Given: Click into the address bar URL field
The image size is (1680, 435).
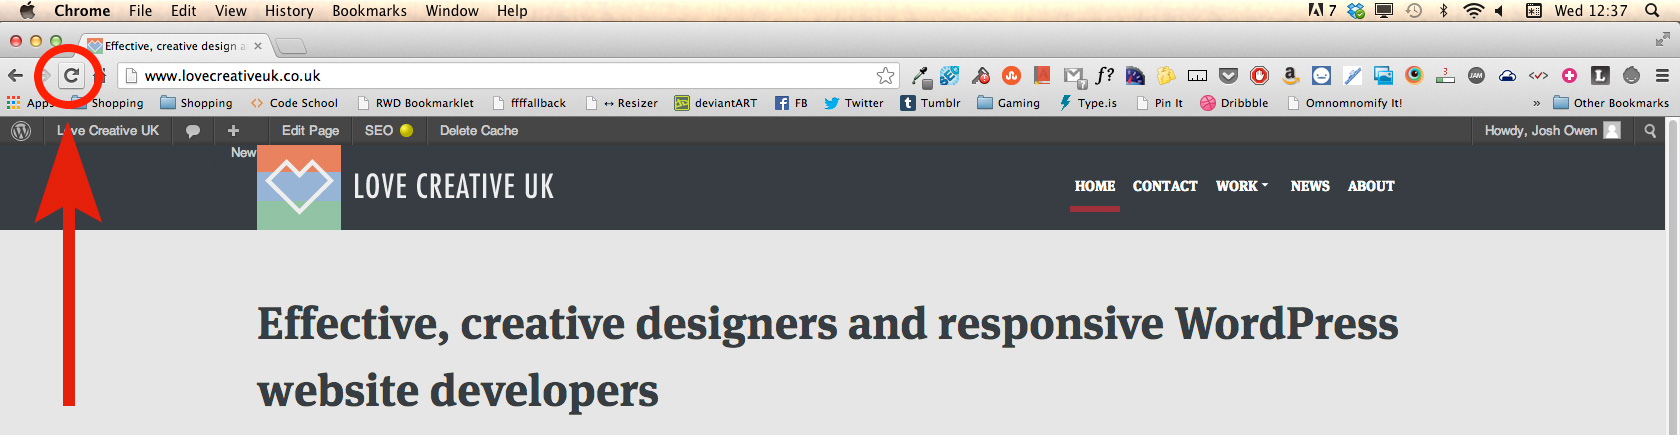Looking at the screenshot, I should (x=500, y=76).
